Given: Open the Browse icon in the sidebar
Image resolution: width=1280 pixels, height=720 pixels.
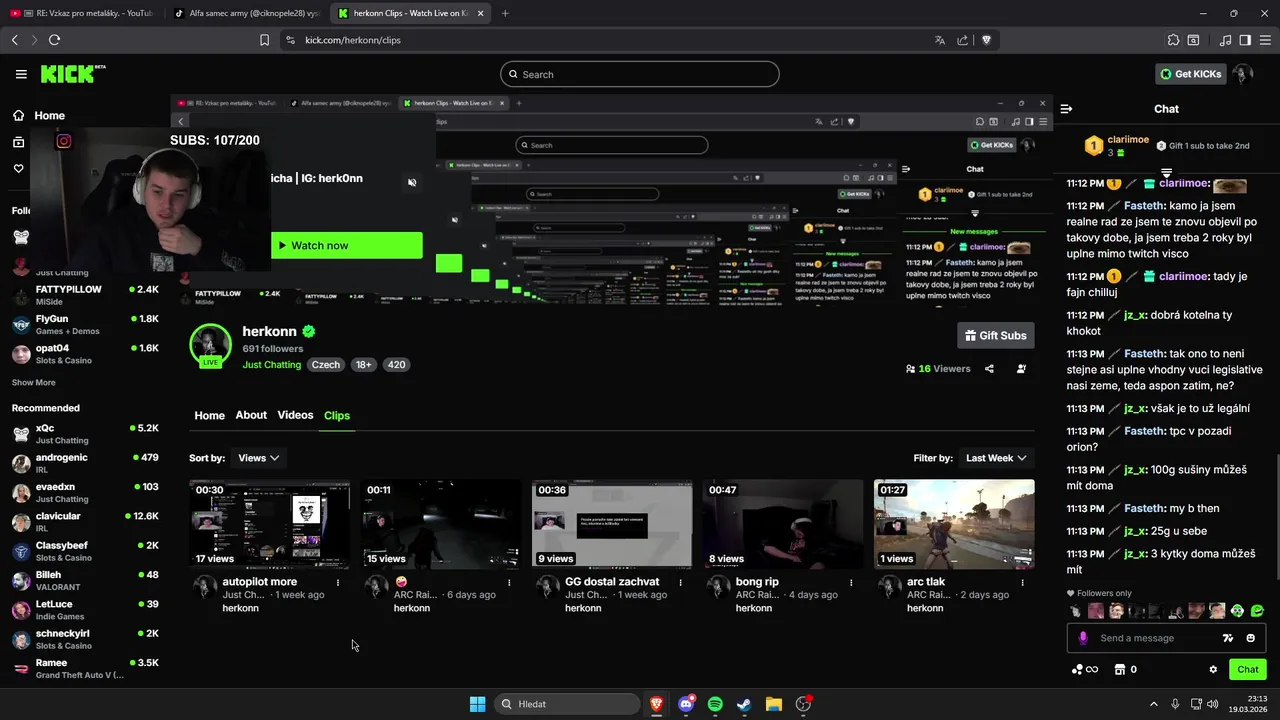Looking at the screenshot, I should [18, 142].
